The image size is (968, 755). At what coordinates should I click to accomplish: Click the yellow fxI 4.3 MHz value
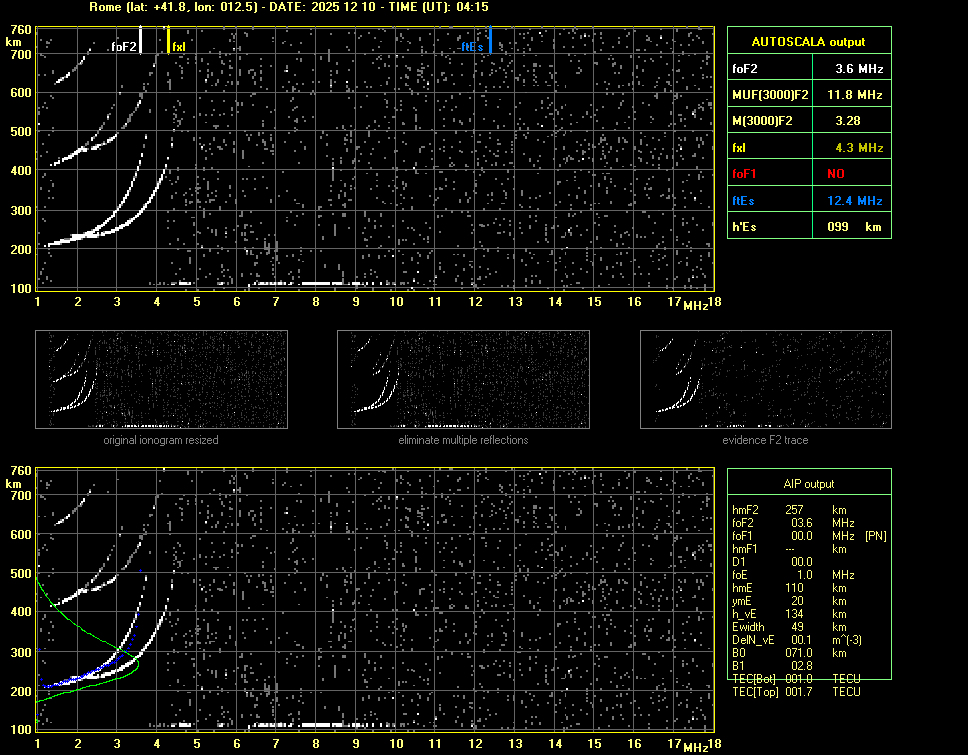[x=859, y=147]
